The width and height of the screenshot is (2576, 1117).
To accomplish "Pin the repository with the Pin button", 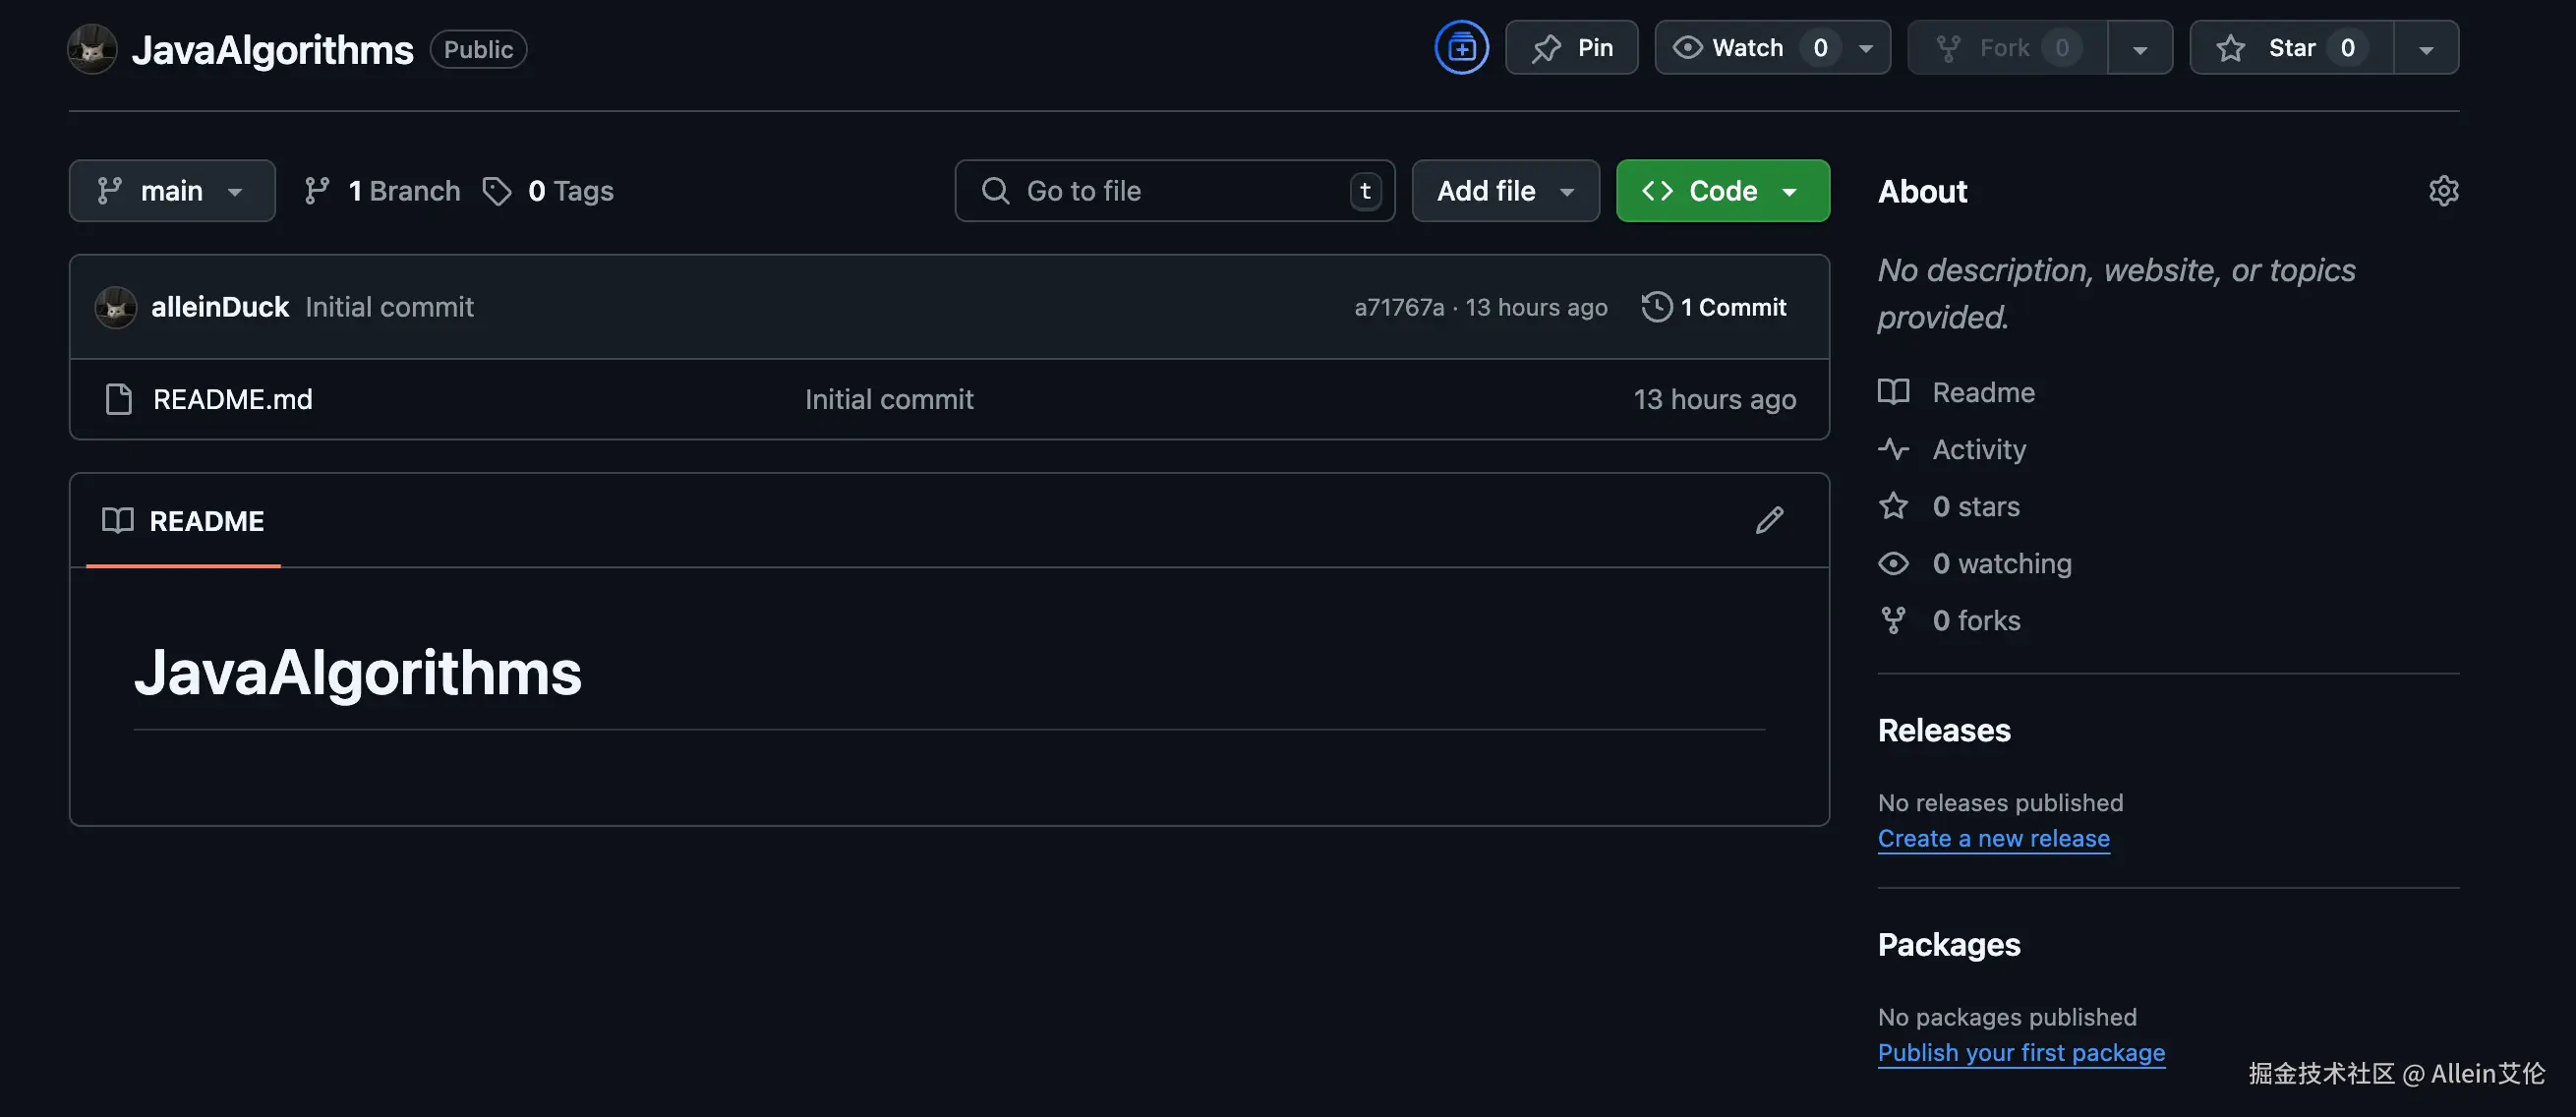I will pyautogui.click(x=1571, y=47).
